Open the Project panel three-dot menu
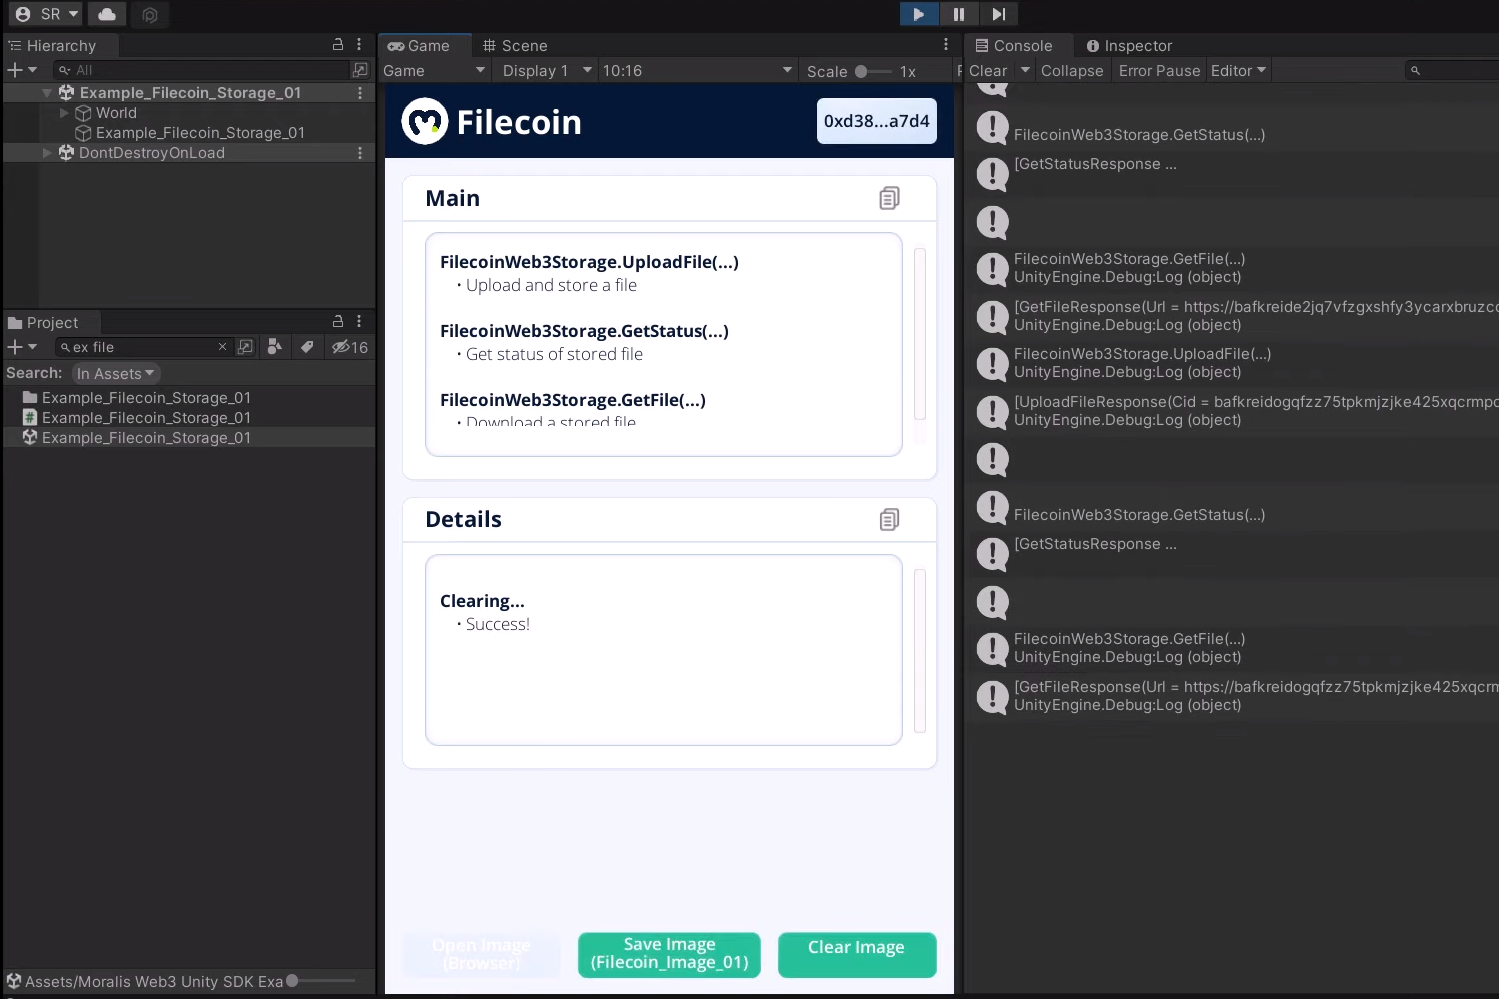 (x=359, y=322)
